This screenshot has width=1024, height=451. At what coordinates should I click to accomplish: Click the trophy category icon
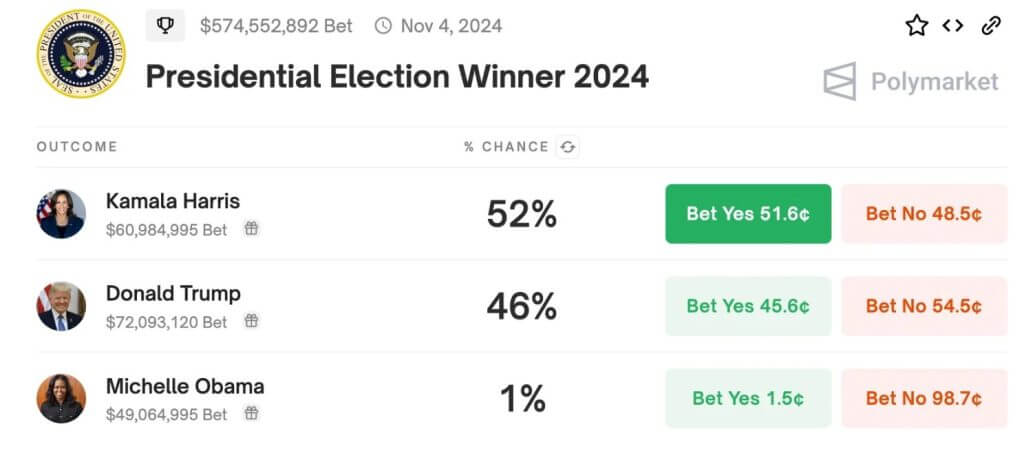pos(165,25)
